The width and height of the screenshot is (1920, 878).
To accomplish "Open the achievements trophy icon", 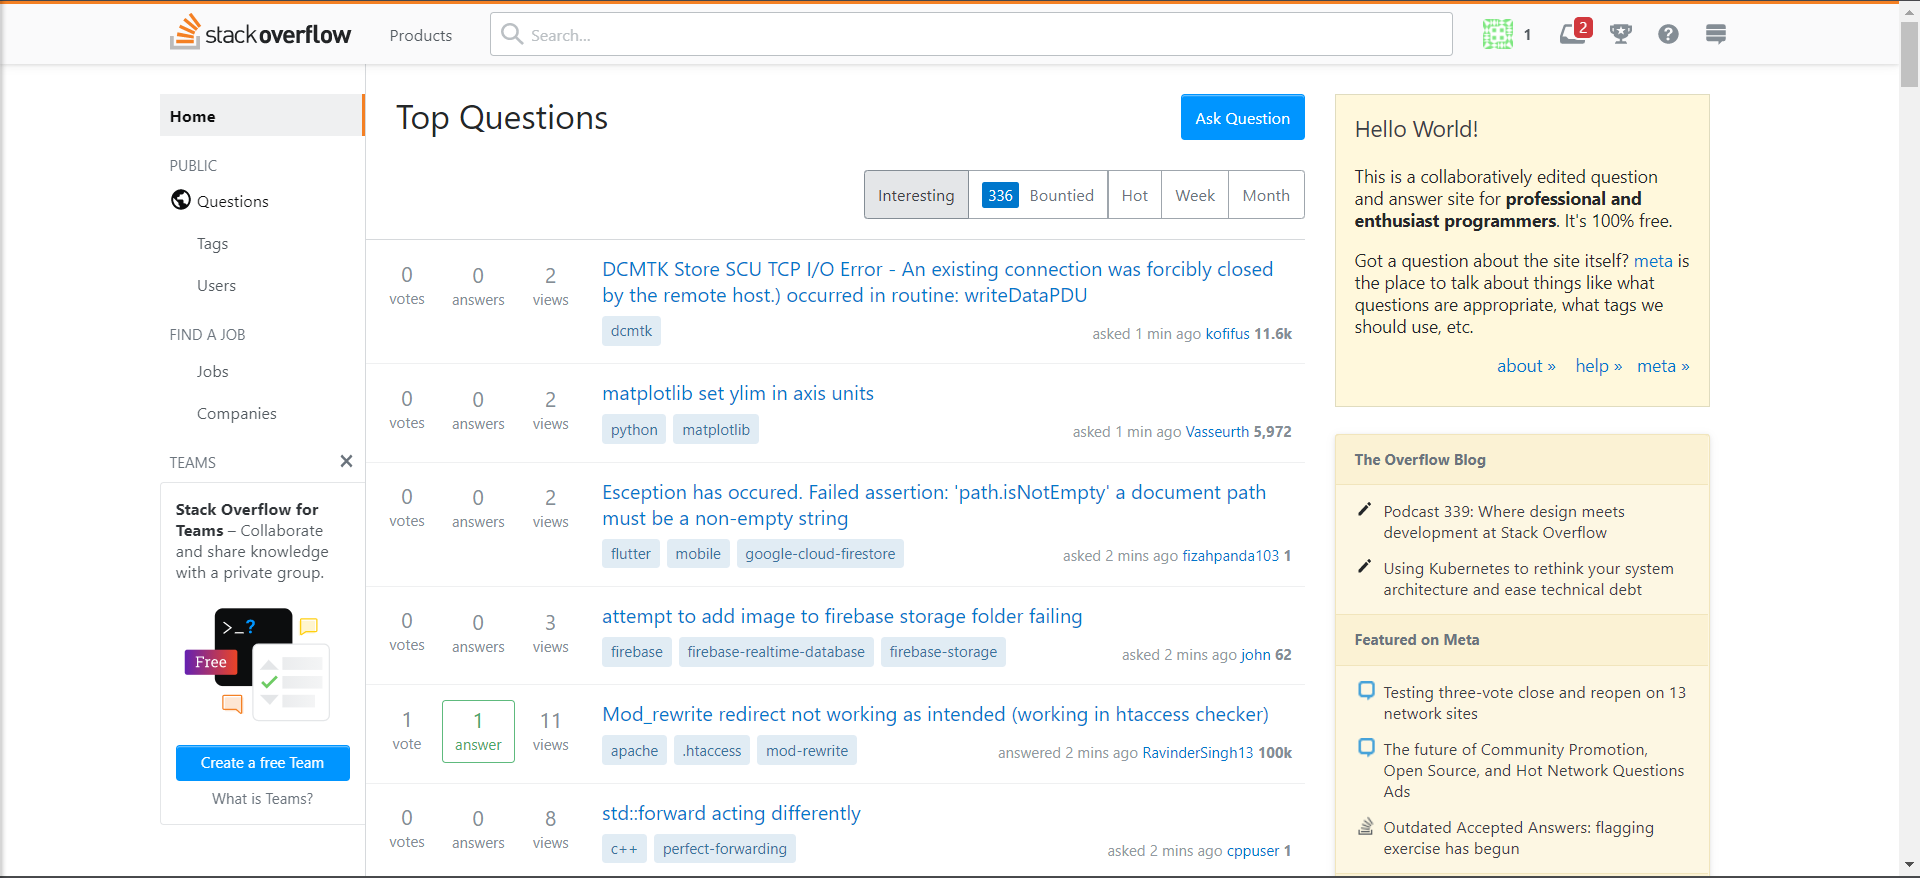I will point(1621,34).
